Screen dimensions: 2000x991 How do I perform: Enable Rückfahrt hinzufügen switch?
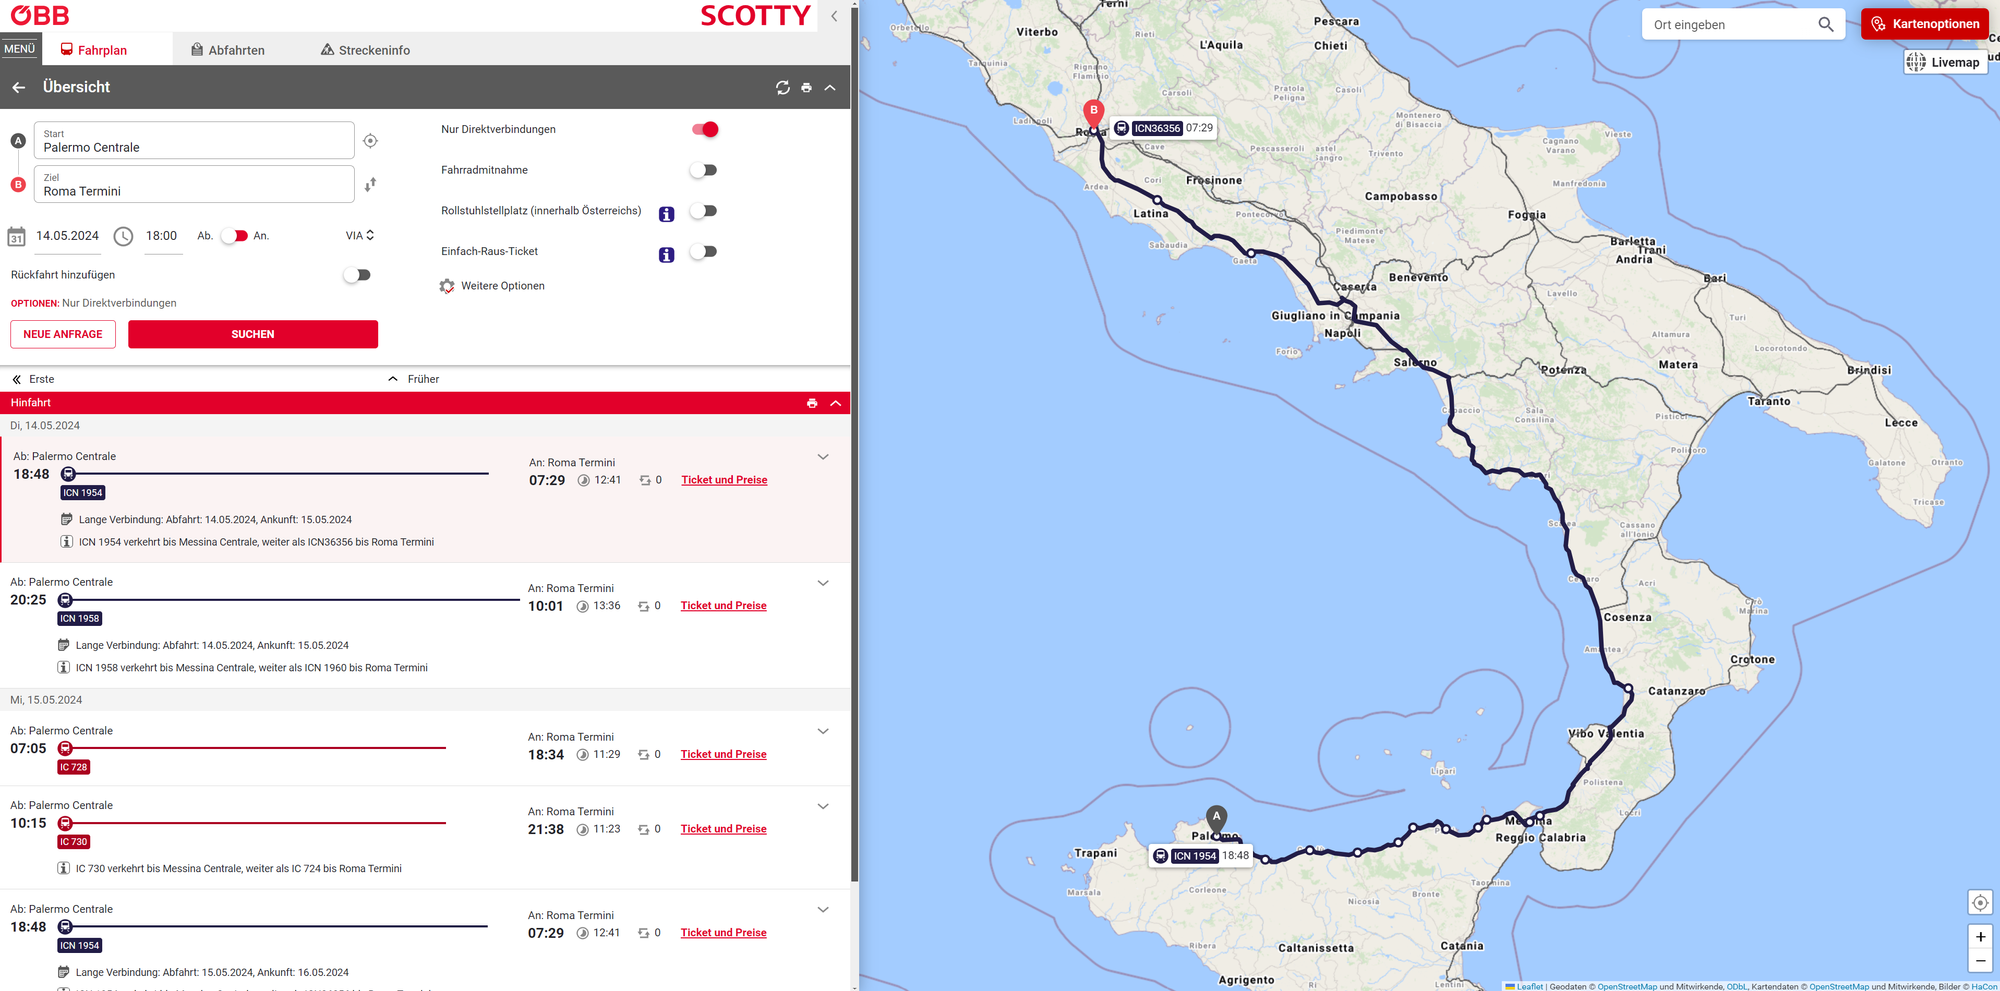pyautogui.click(x=357, y=275)
